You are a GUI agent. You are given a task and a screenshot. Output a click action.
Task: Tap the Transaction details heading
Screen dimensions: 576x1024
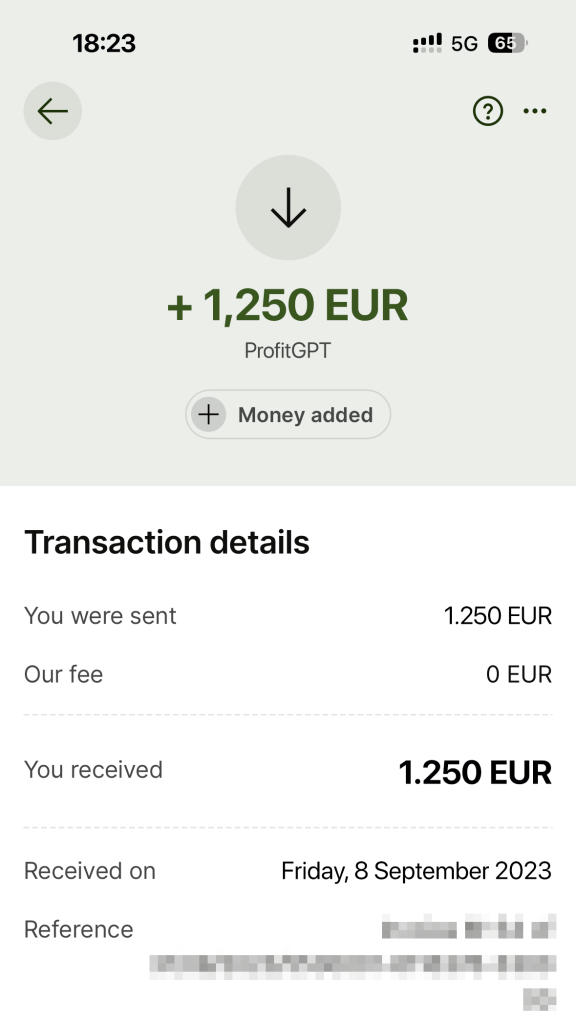[x=167, y=542]
